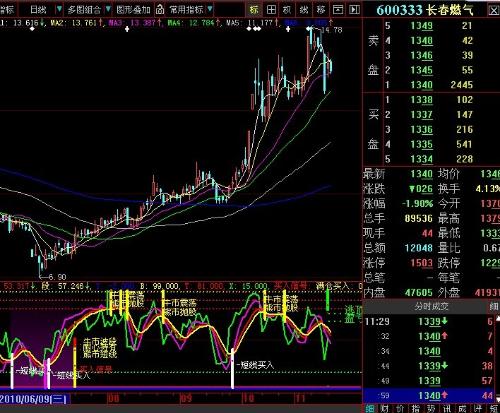Toggle the 标 toolbar button
Screen dimensions: 500x413
254,9
